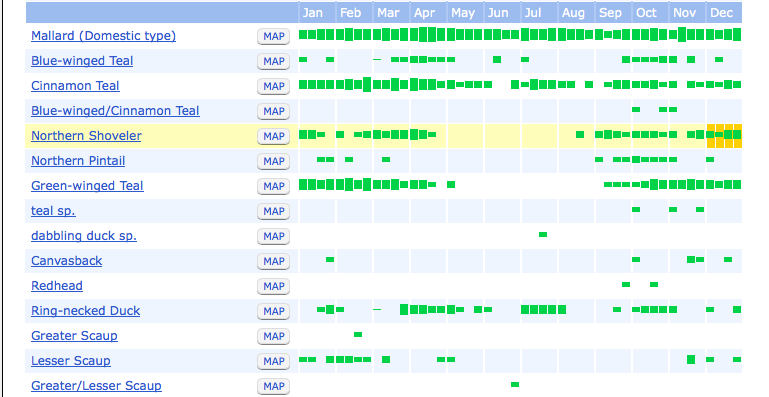The height and width of the screenshot is (397, 769).
Task: Open the Blue-winged/Cinnamon Teal link
Action: pyautogui.click(x=115, y=111)
